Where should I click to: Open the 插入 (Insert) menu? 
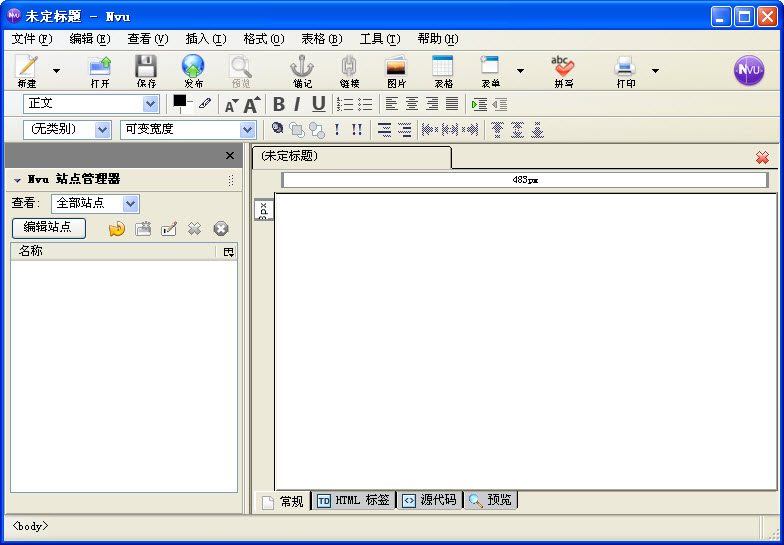[205, 39]
